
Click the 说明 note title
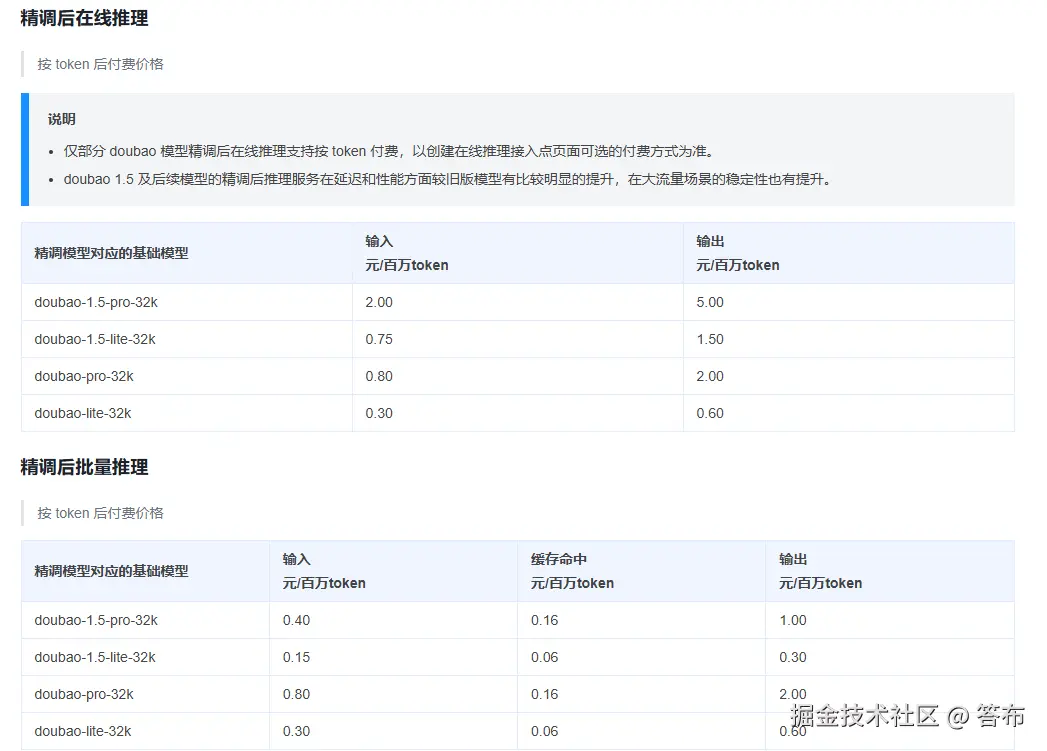tap(61, 119)
